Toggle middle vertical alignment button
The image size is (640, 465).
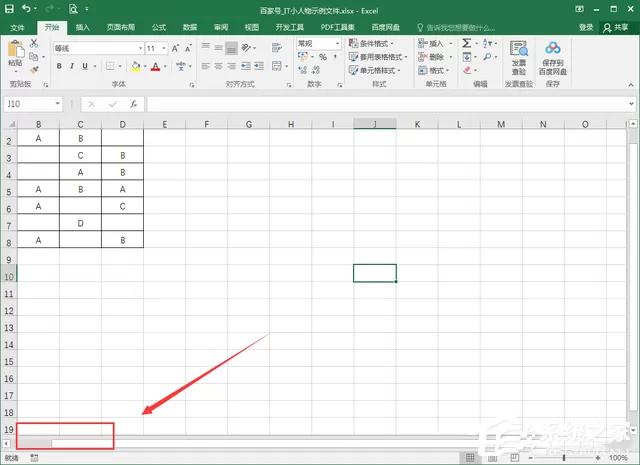click(x=219, y=48)
